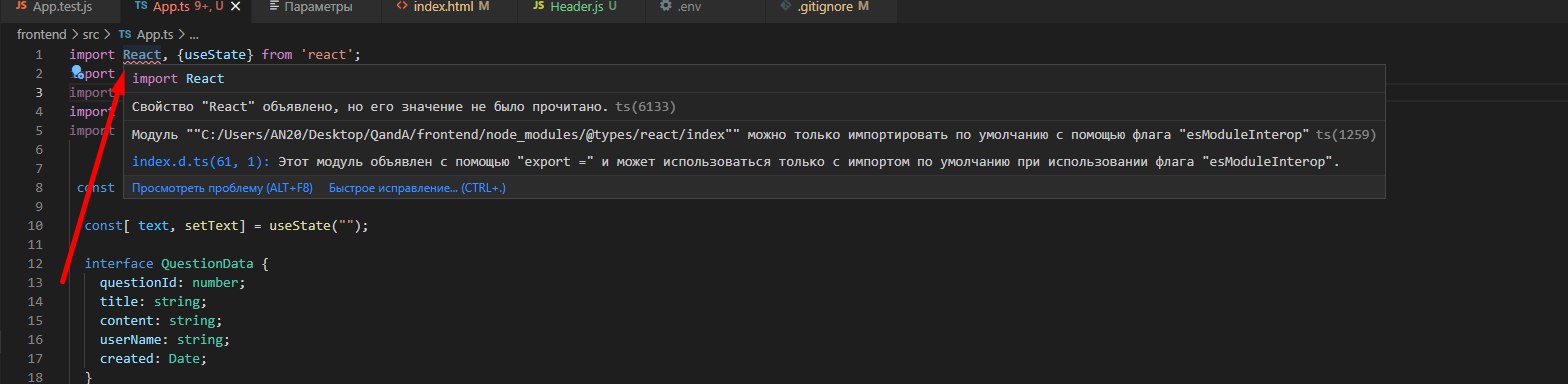Image resolution: width=1568 pixels, height=384 pixels.
Task: Click line number 17 in the gutter
Action: coord(35,359)
